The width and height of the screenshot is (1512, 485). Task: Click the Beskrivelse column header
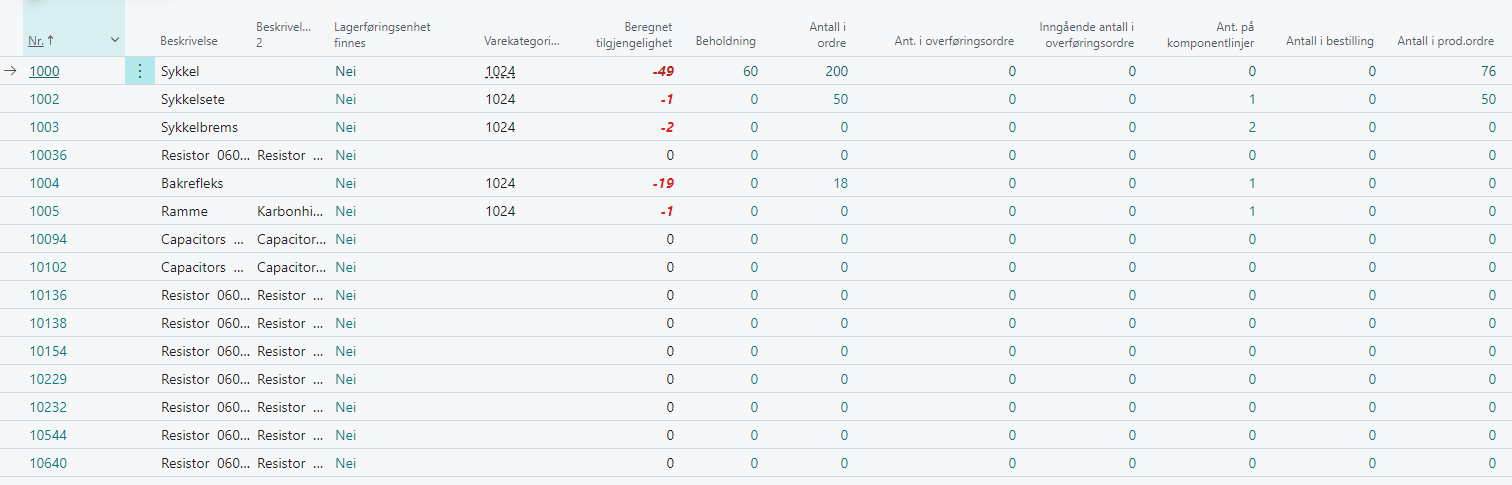(189, 41)
